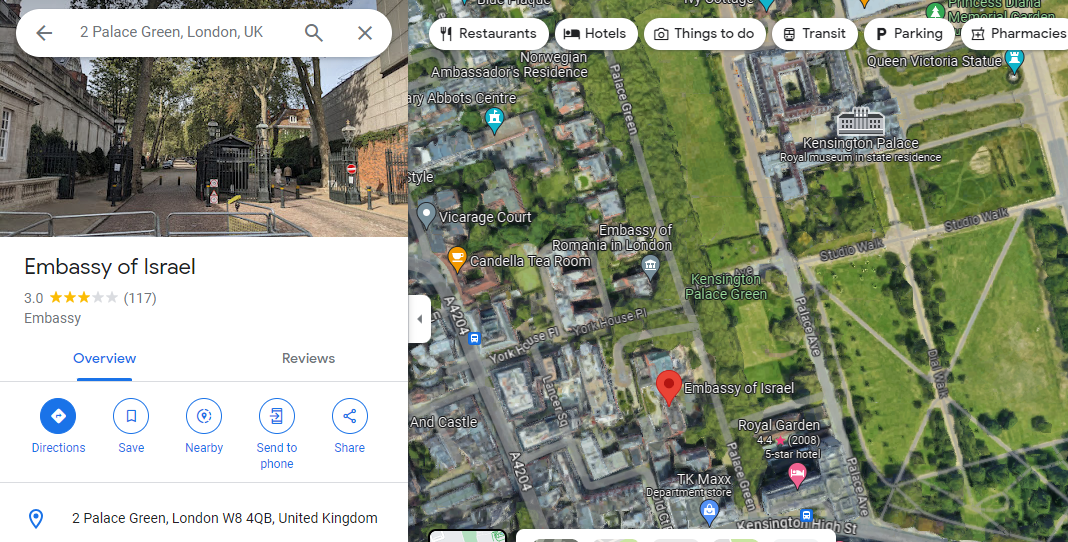
Task: Select the Pharmacies chip
Action: [1016, 33]
